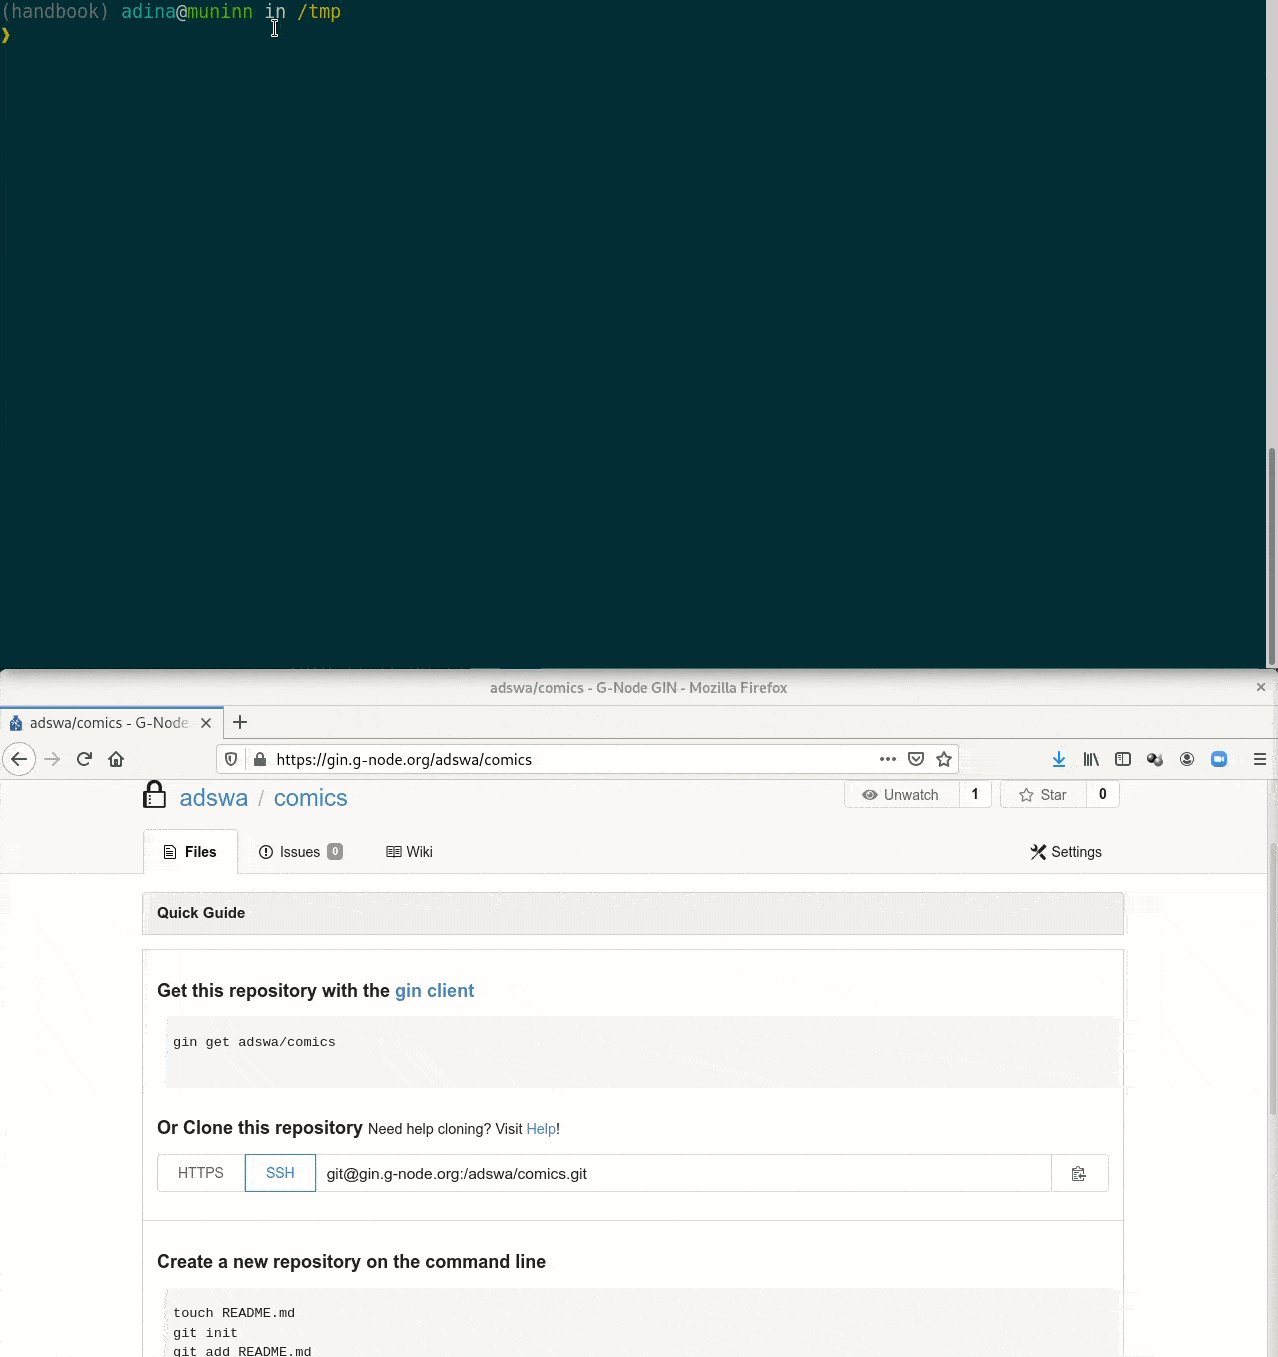Switch to the Issues tab

point(299,852)
